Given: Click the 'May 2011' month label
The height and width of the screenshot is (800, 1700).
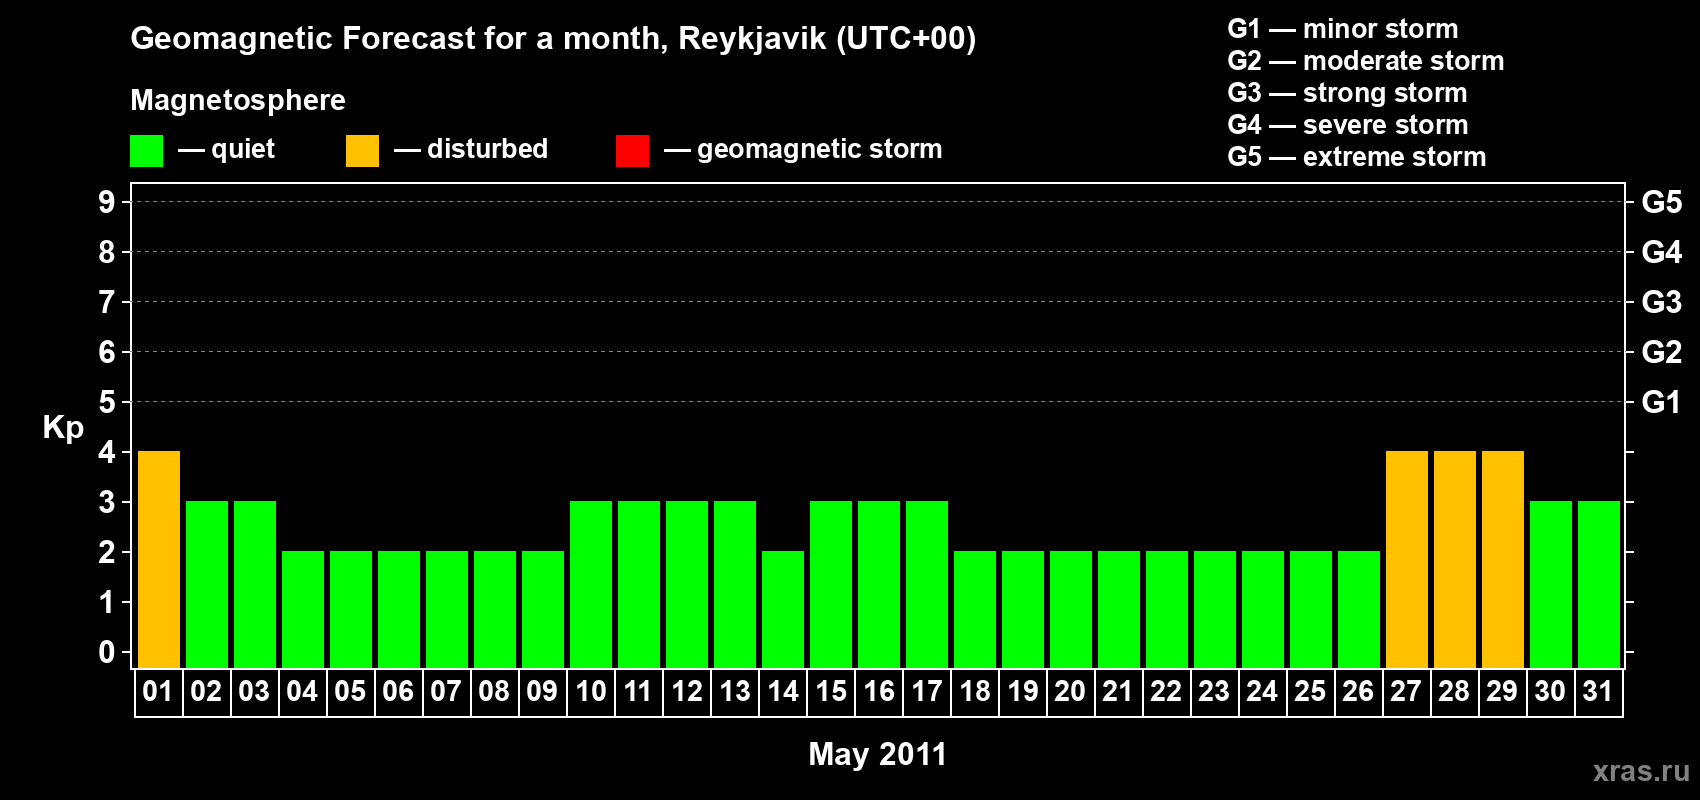Looking at the screenshot, I should point(878,754).
